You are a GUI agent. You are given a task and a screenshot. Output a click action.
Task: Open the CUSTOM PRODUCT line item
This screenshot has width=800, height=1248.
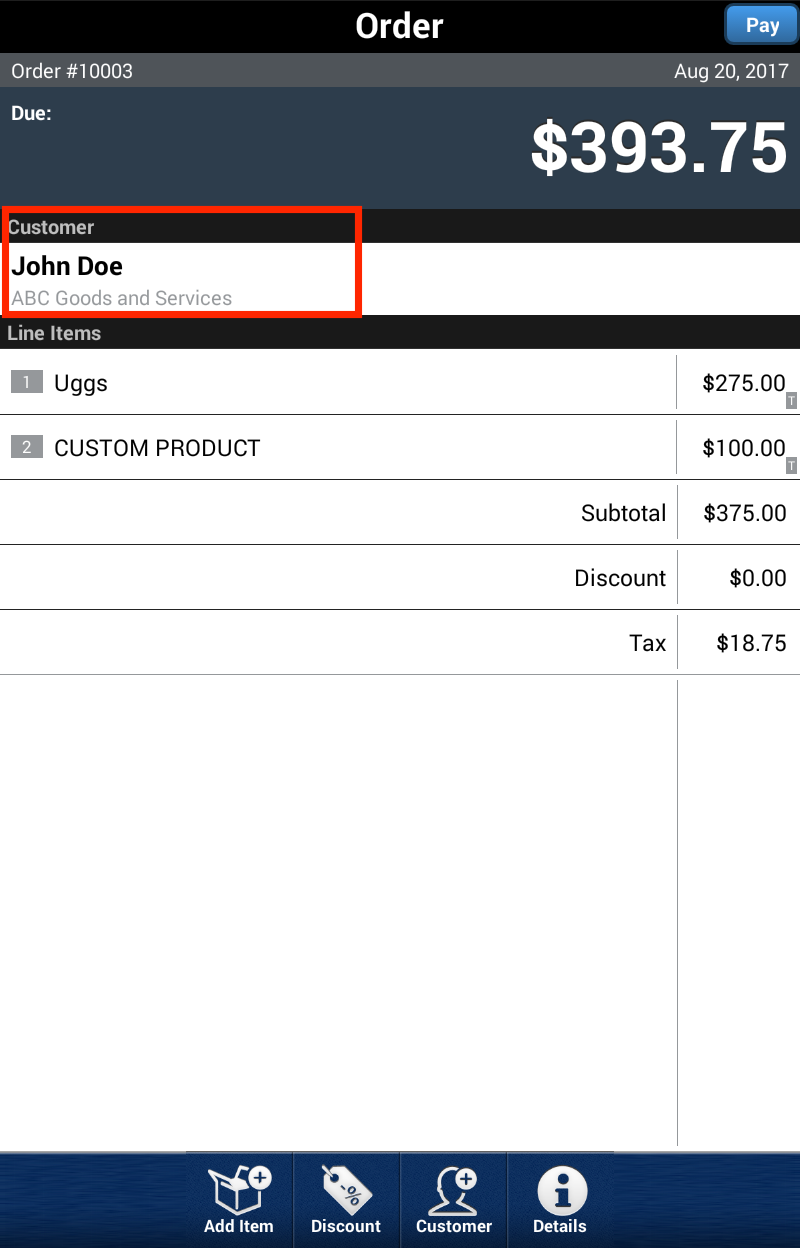coord(157,448)
